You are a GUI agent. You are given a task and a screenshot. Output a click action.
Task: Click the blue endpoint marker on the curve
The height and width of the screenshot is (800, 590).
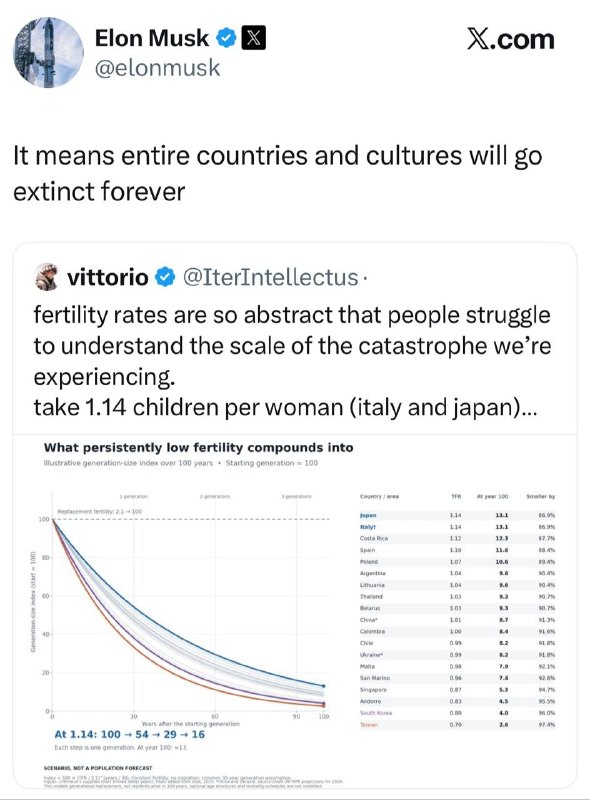(324, 686)
